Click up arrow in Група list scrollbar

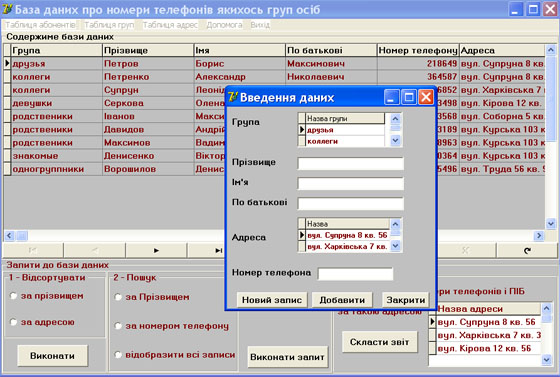[x=395, y=118]
